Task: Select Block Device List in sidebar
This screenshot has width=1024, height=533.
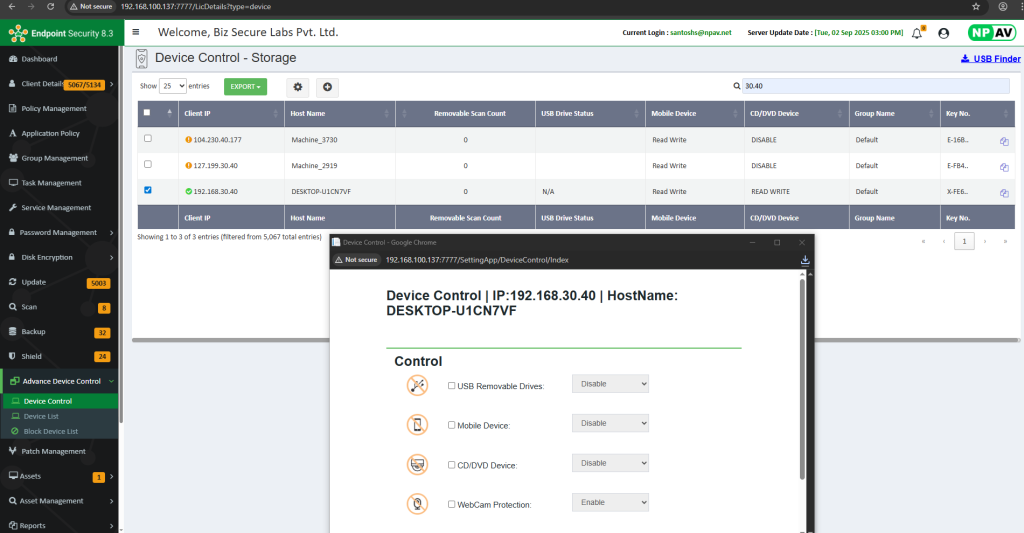Action: tap(51, 431)
